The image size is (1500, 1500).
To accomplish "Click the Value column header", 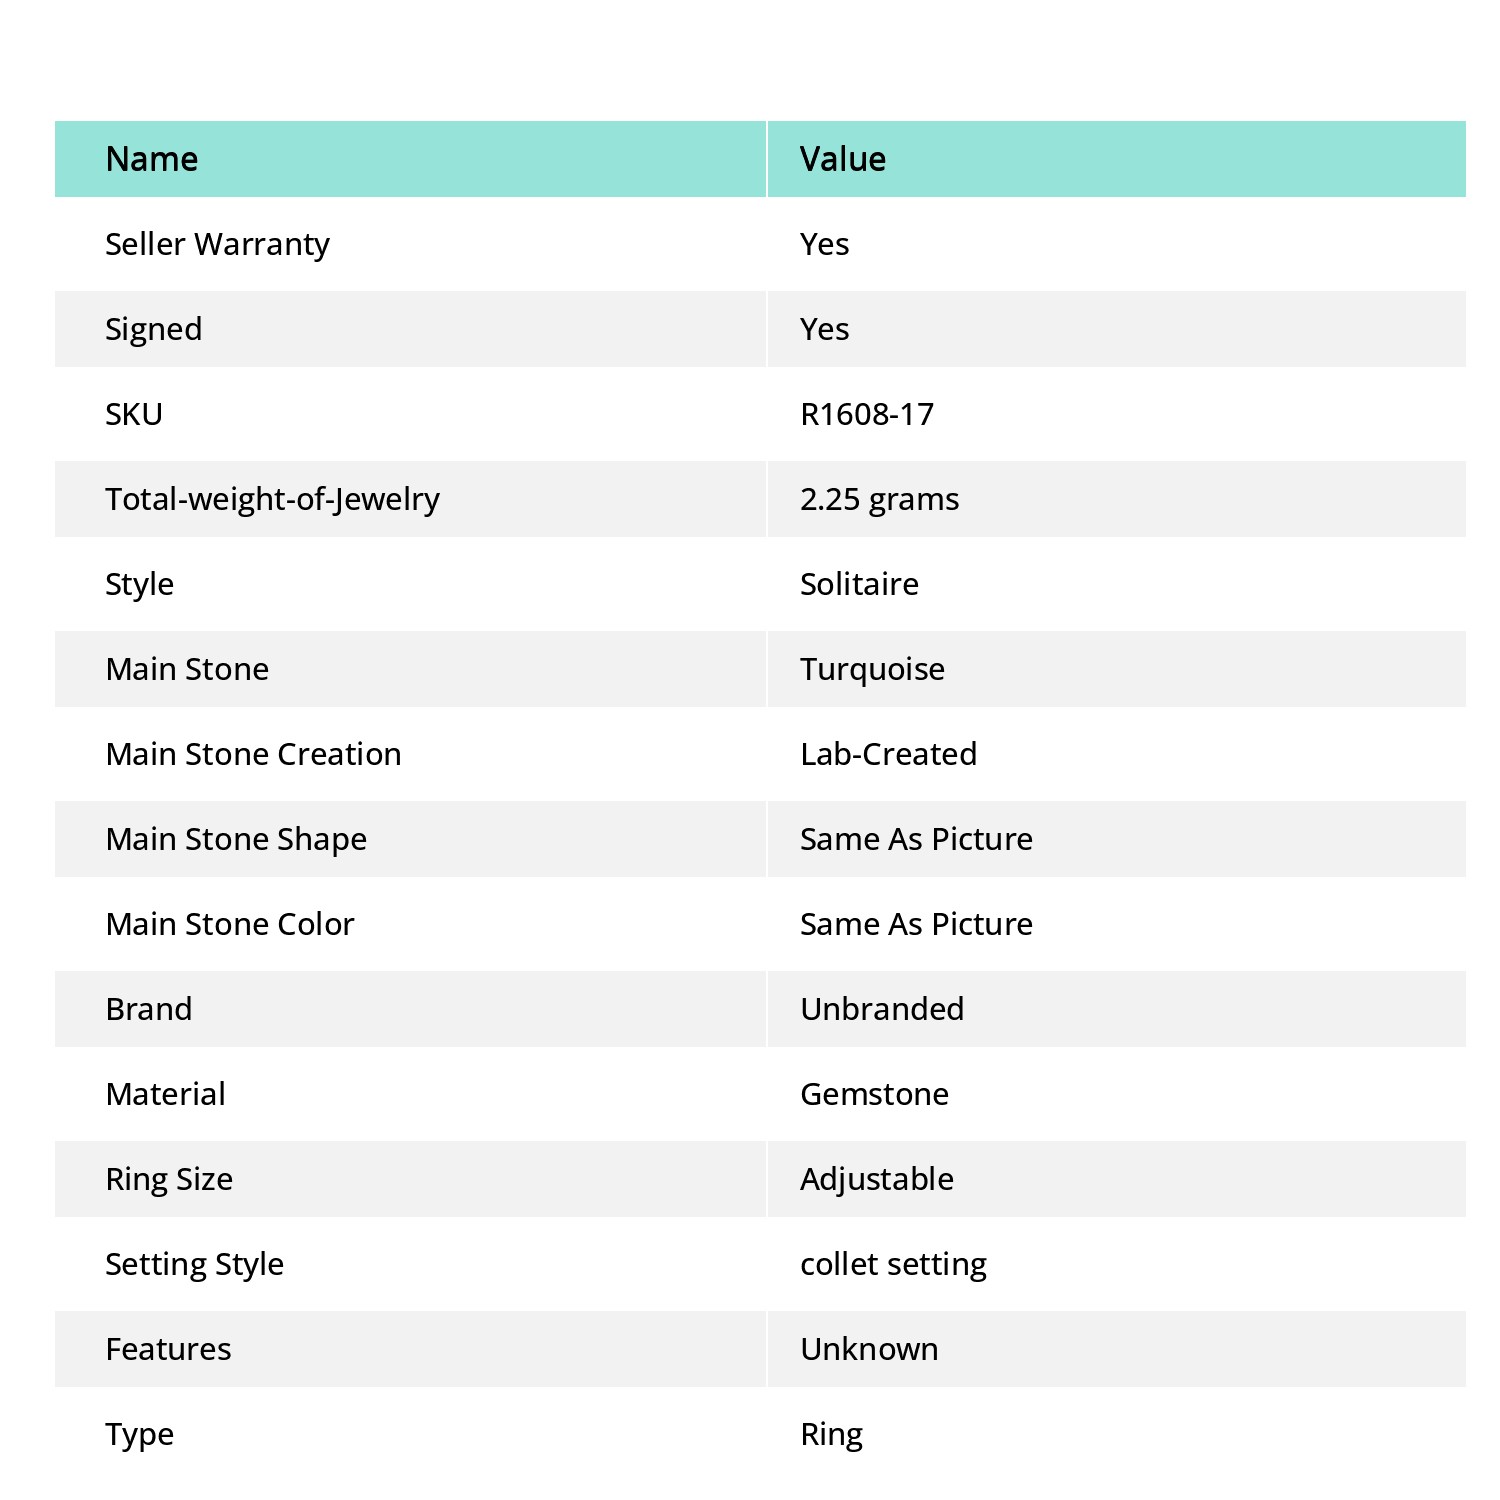I will (x=843, y=159).
